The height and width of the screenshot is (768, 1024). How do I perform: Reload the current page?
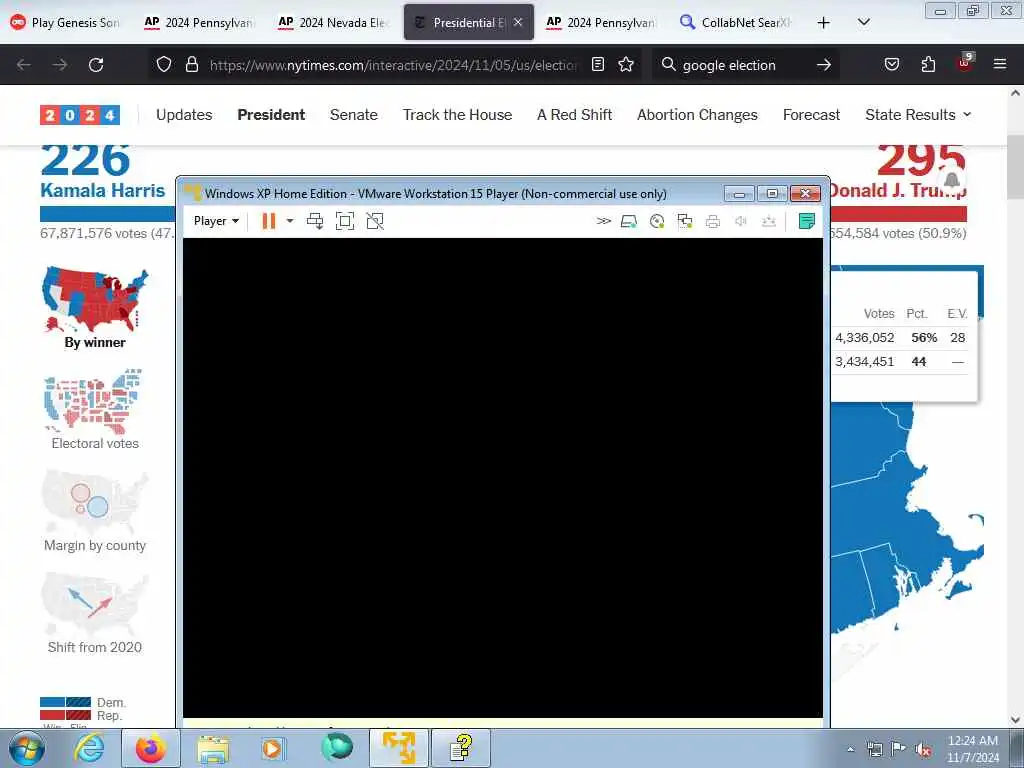[x=96, y=65]
